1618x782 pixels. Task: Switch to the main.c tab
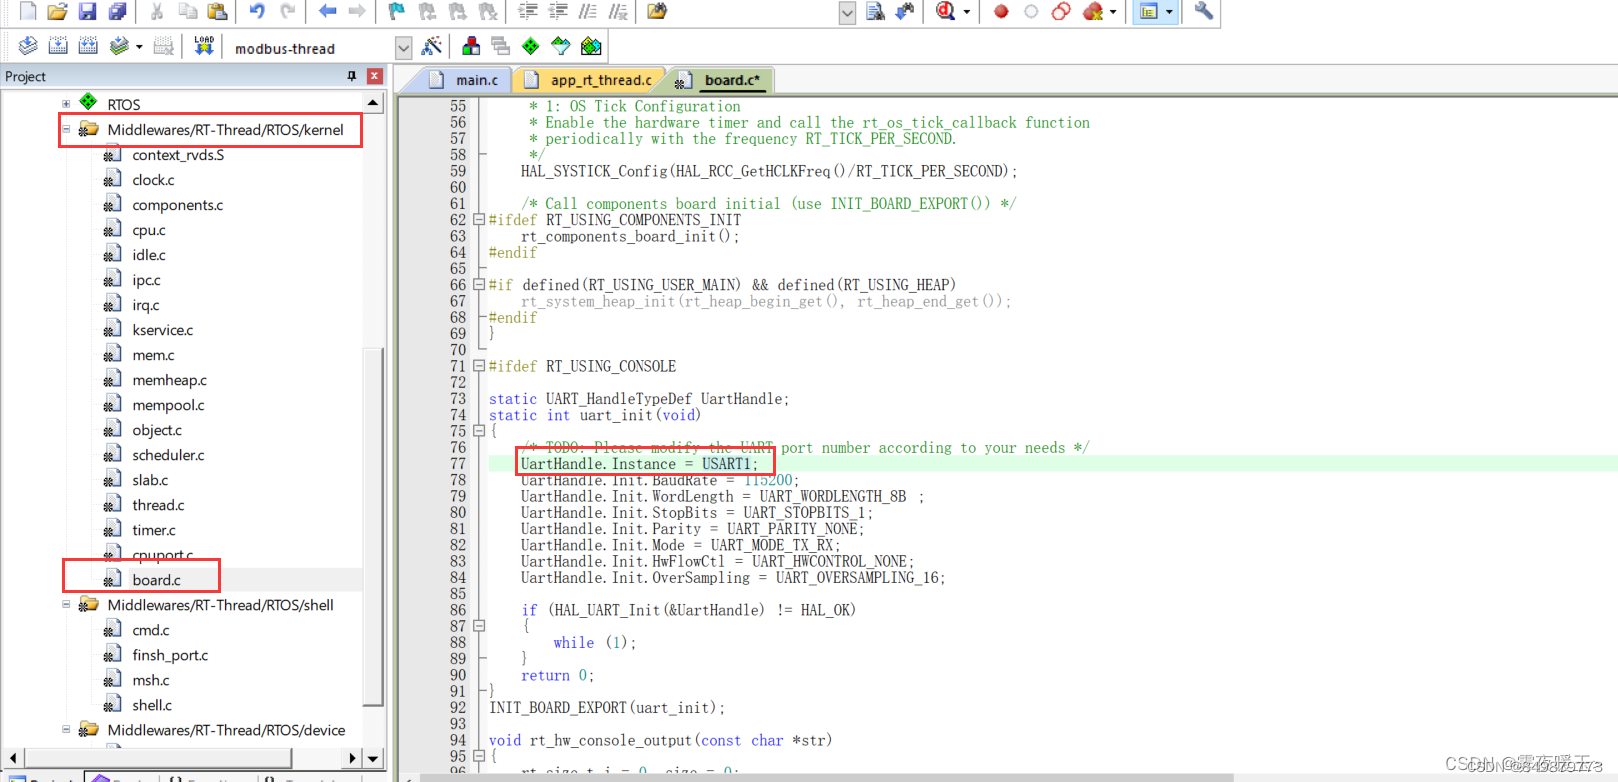[x=466, y=80]
